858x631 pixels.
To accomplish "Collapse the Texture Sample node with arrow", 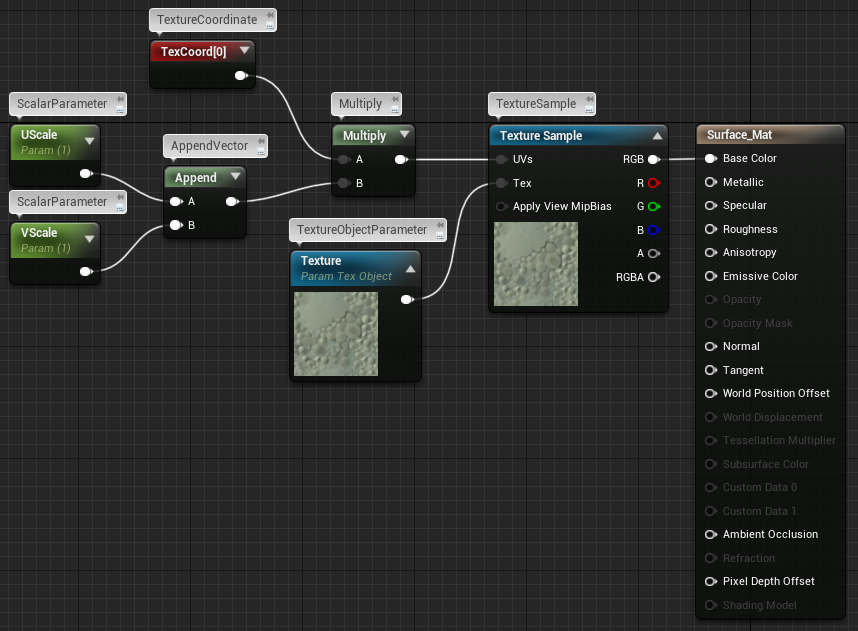I will (x=657, y=136).
